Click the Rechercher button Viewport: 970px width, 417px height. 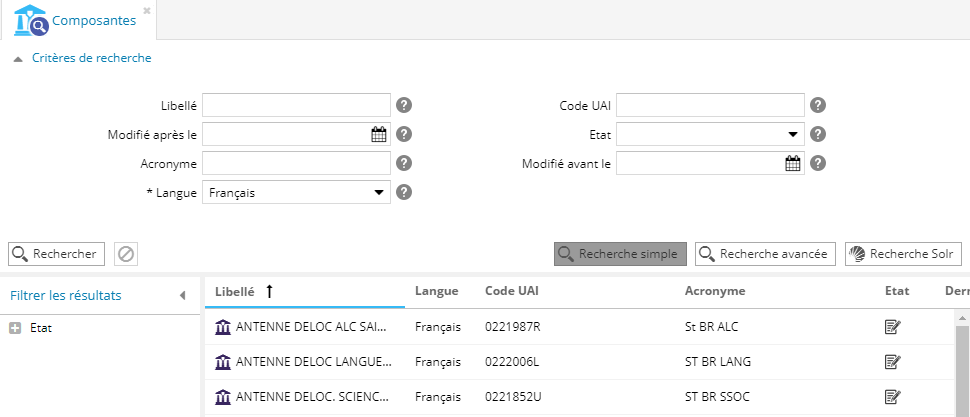coord(56,254)
